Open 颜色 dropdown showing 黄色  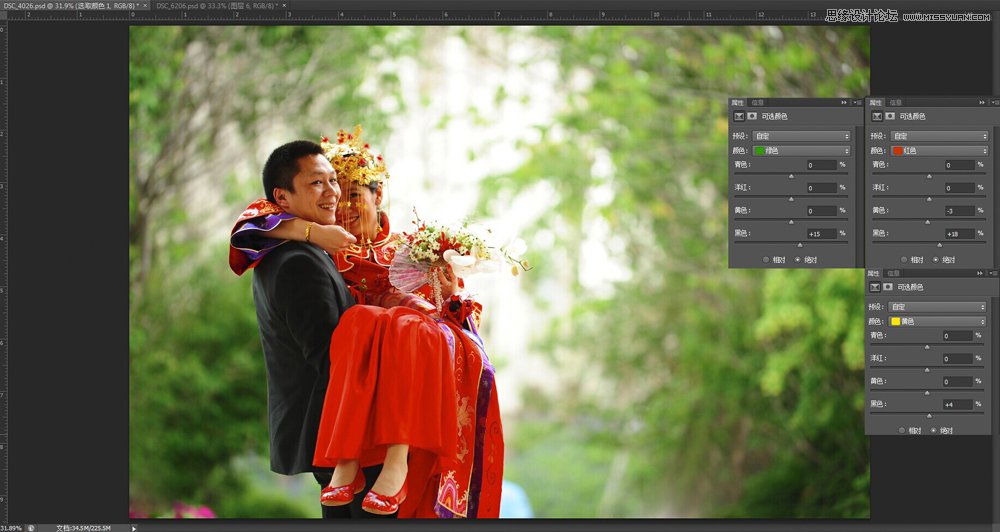(x=937, y=321)
